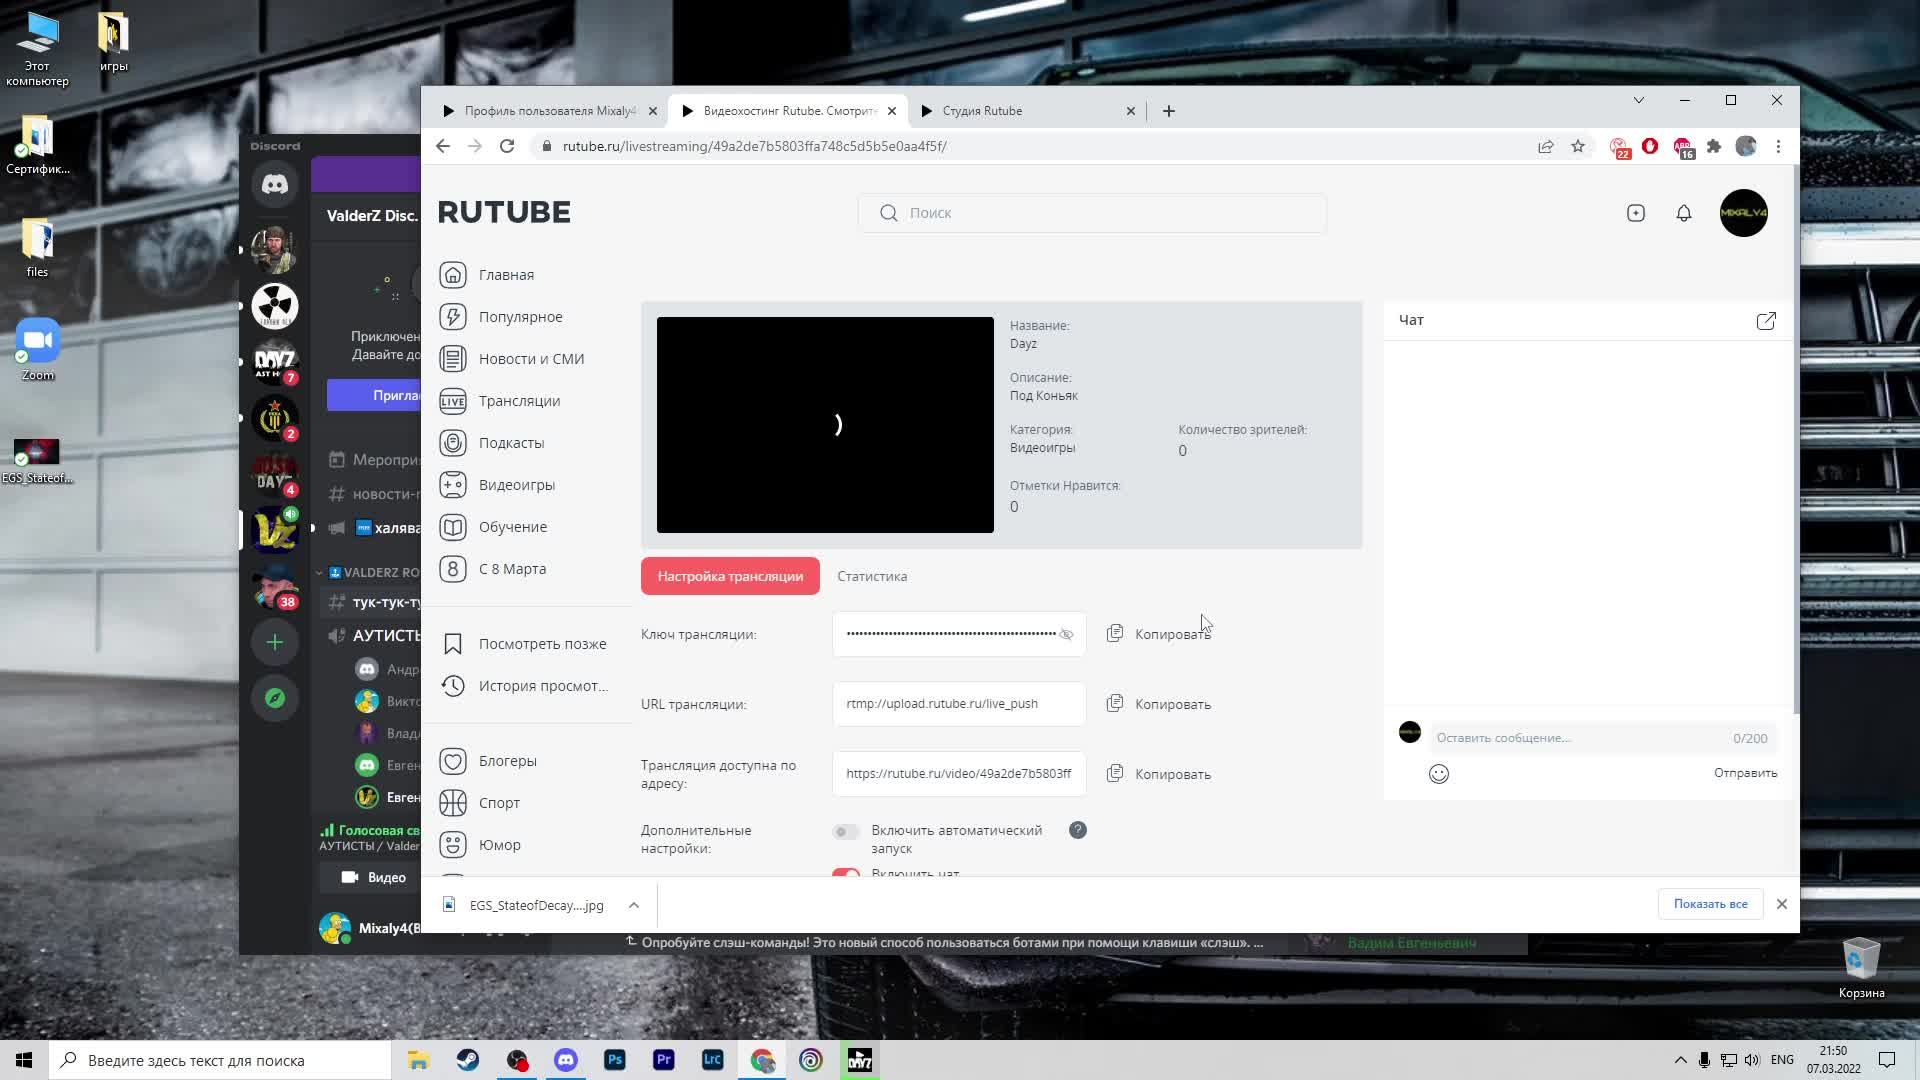1920x1080 pixels.
Task: Click Показать все downloads button
Action: click(x=1710, y=904)
